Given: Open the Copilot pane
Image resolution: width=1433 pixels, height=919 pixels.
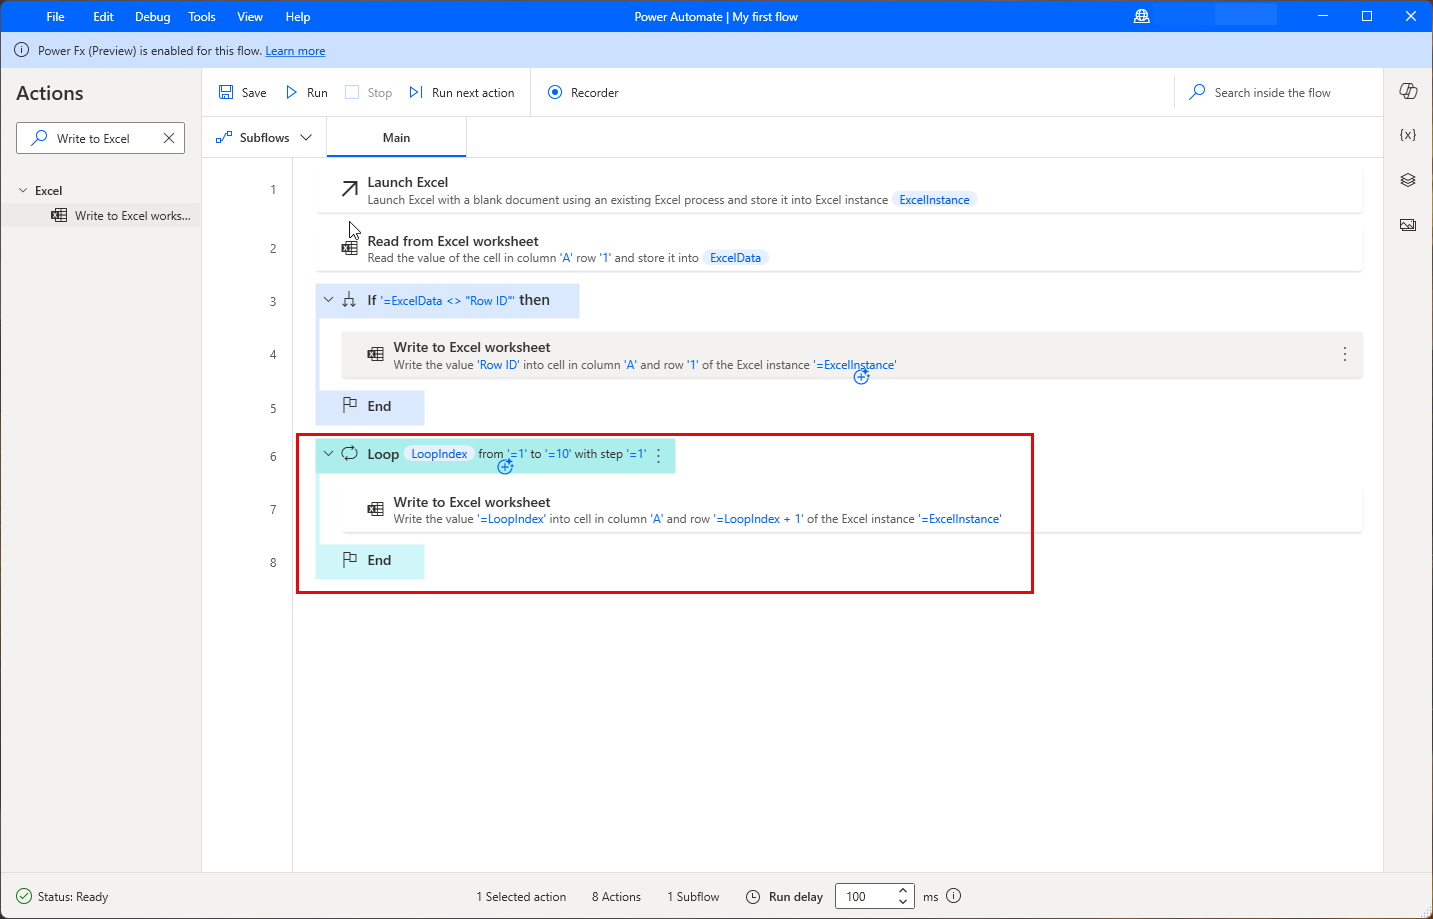Looking at the screenshot, I should point(1408,91).
